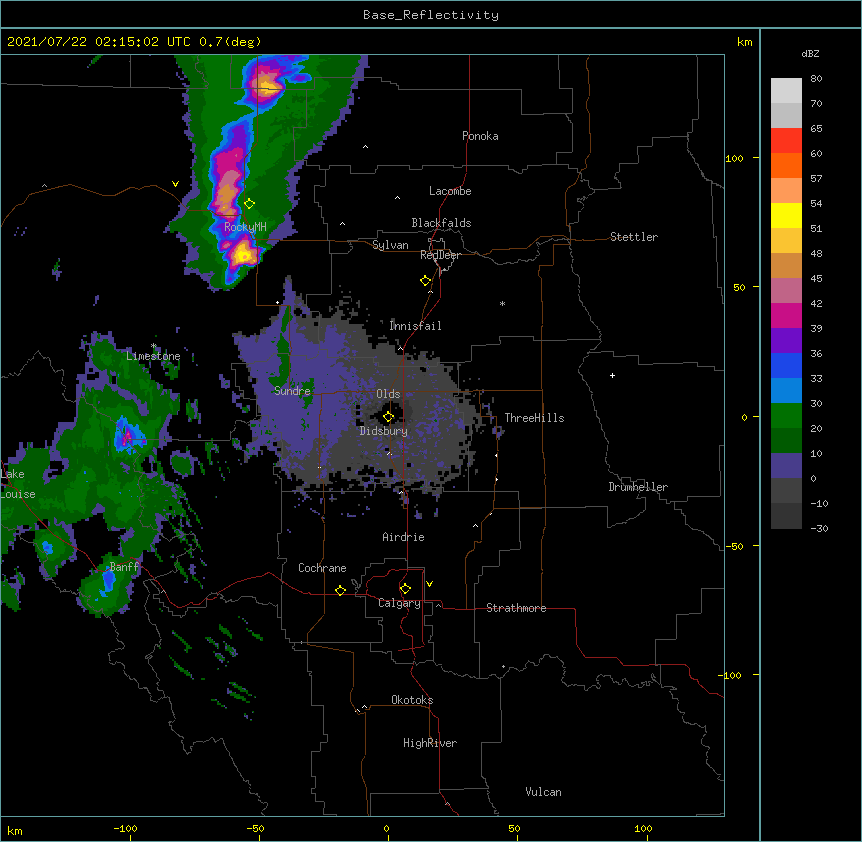Click the 50 tick on bottom km axis
The height and width of the screenshot is (842, 862).
click(514, 828)
